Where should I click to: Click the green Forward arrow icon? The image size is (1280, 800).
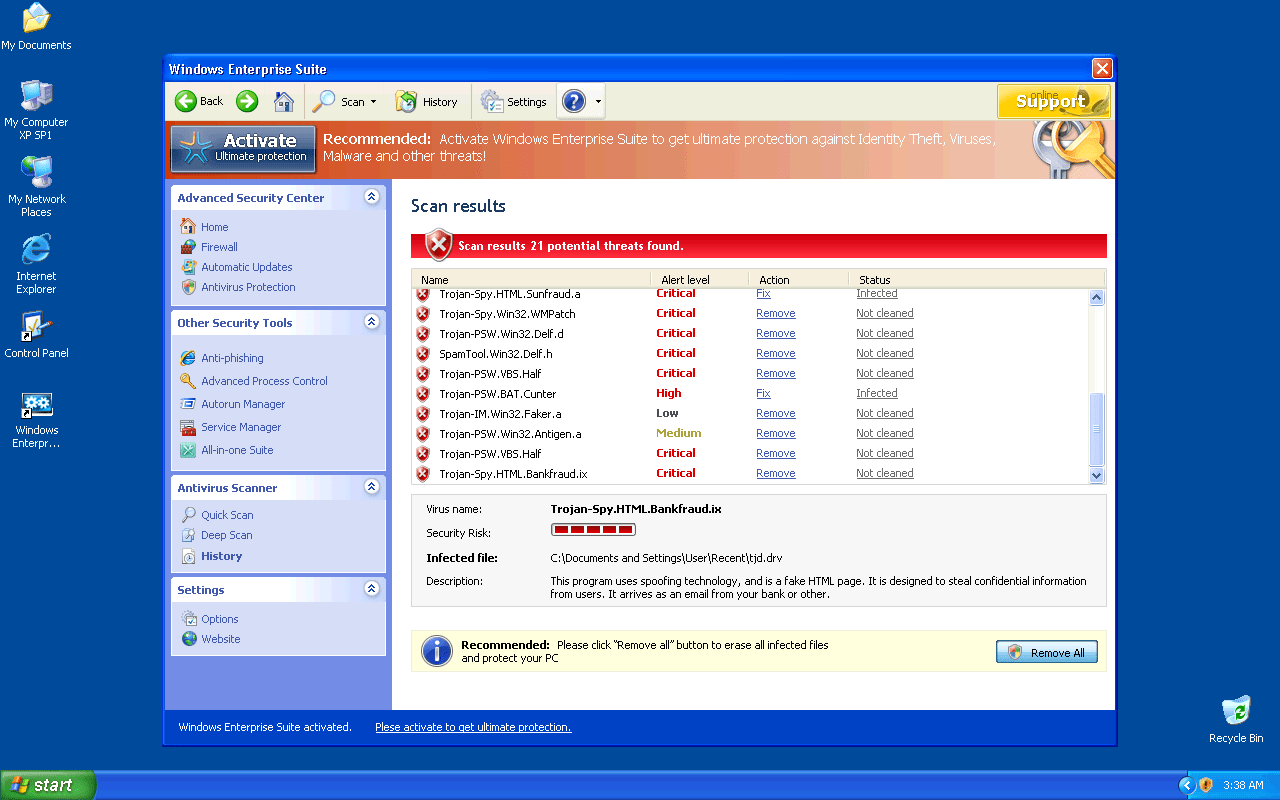[247, 101]
